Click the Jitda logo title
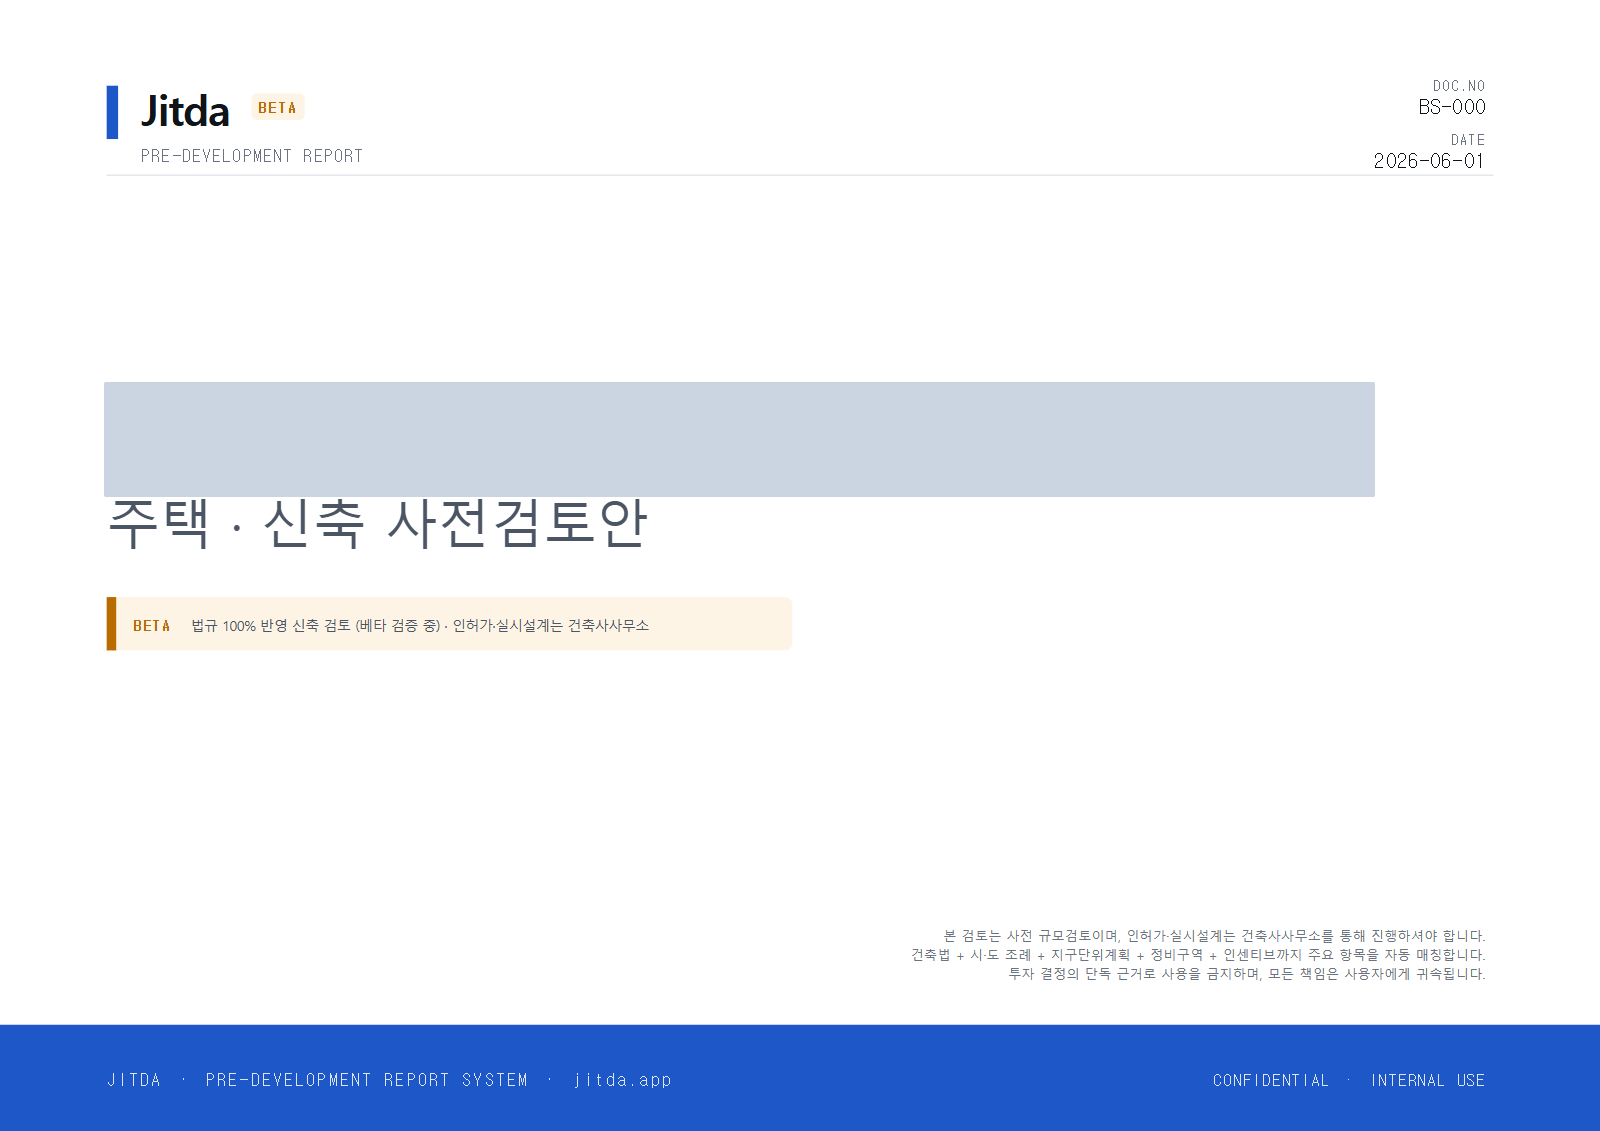The width and height of the screenshot is (1600, 1131). (x=185, y=111)
